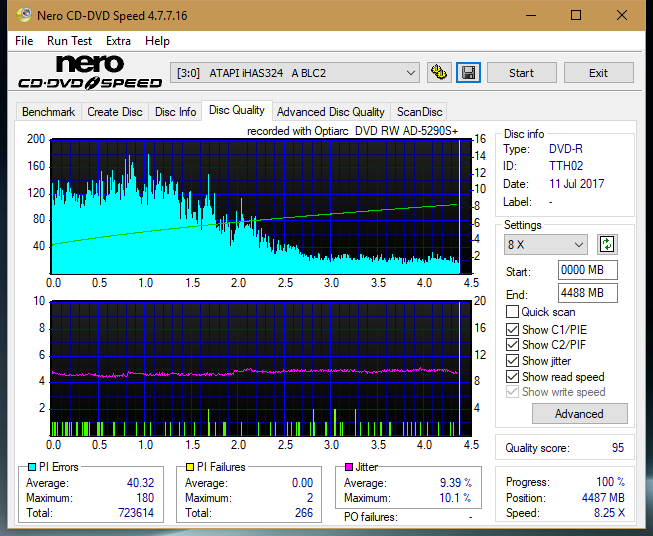This screenshot has width=653, height=536.
Task: Disable Show read speed checkbox
Action: coord(512,376)
